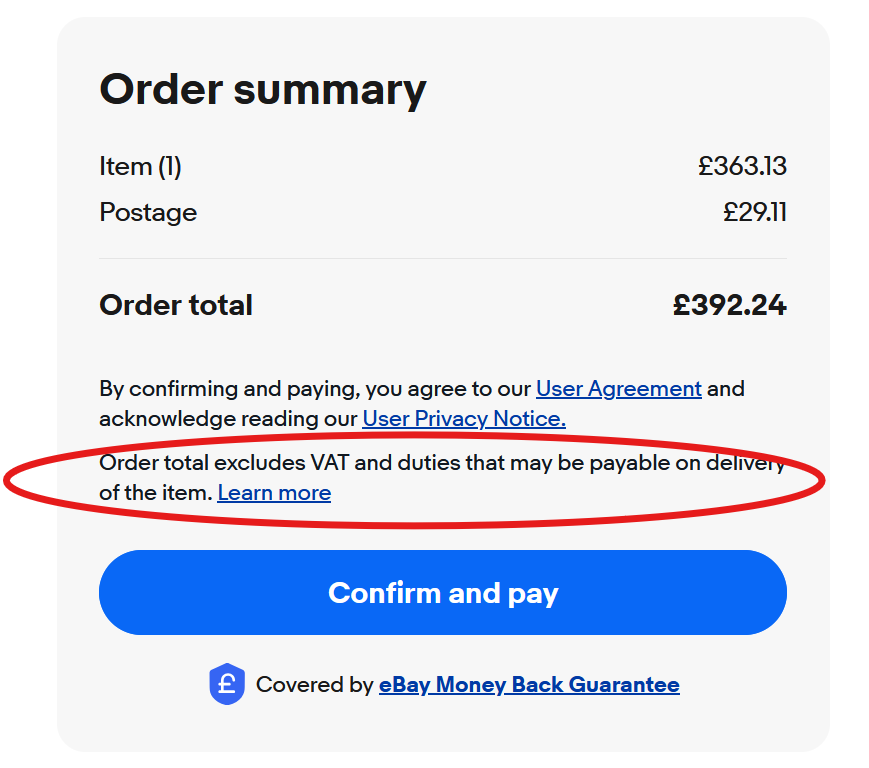The image size is (869, 768).
Task: Click the £363.13 item price
Action: 742,166
